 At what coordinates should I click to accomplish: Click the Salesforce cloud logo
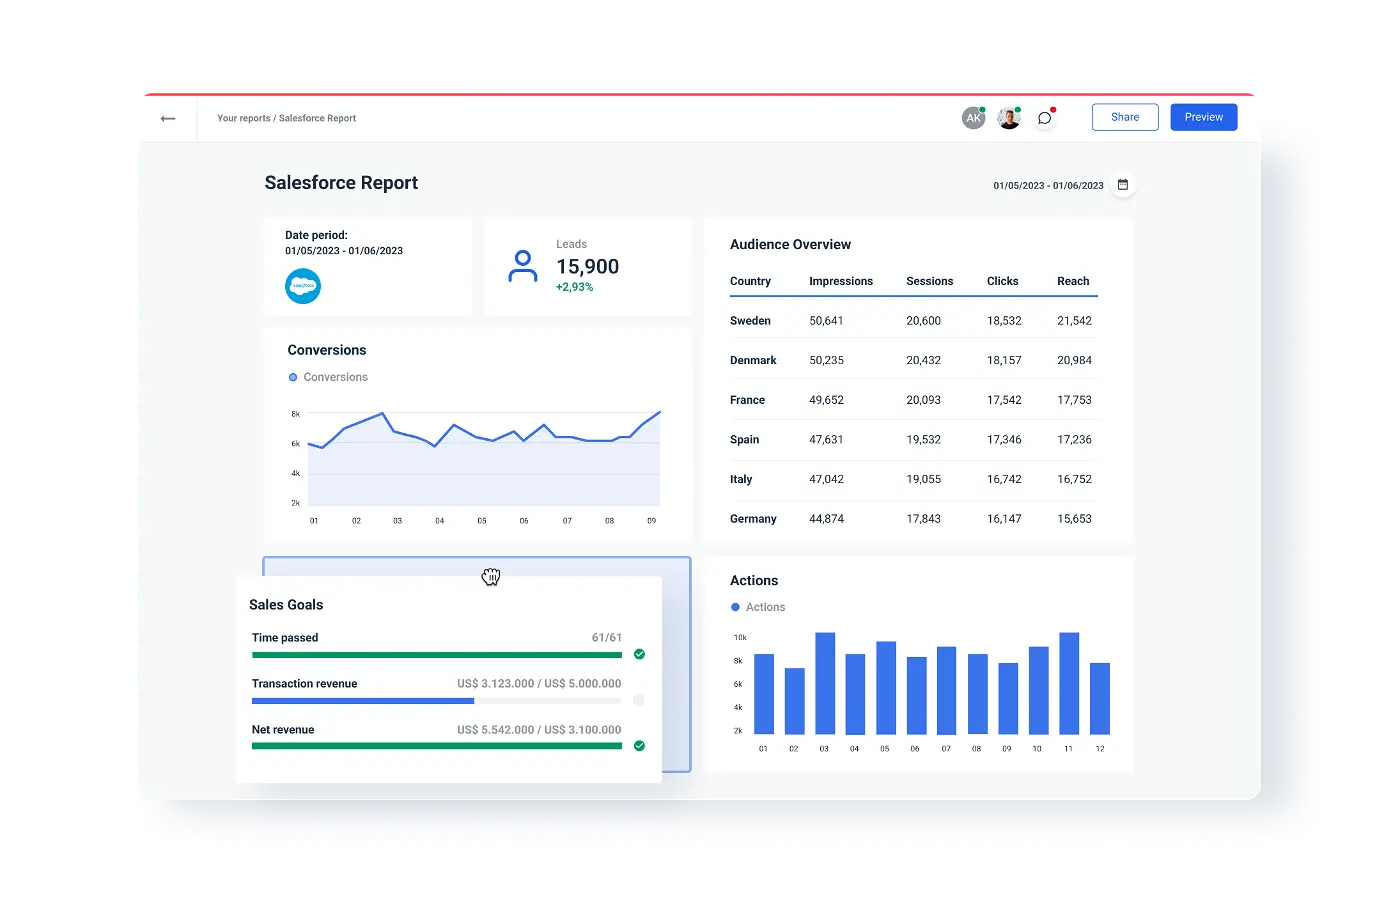point(303,286)
